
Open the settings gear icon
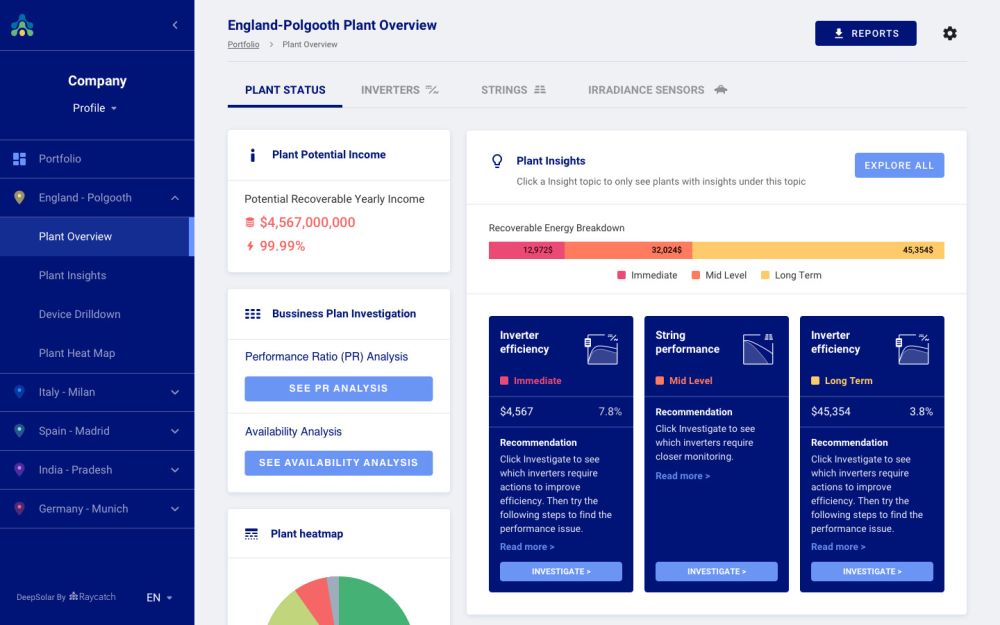(949, 33)
